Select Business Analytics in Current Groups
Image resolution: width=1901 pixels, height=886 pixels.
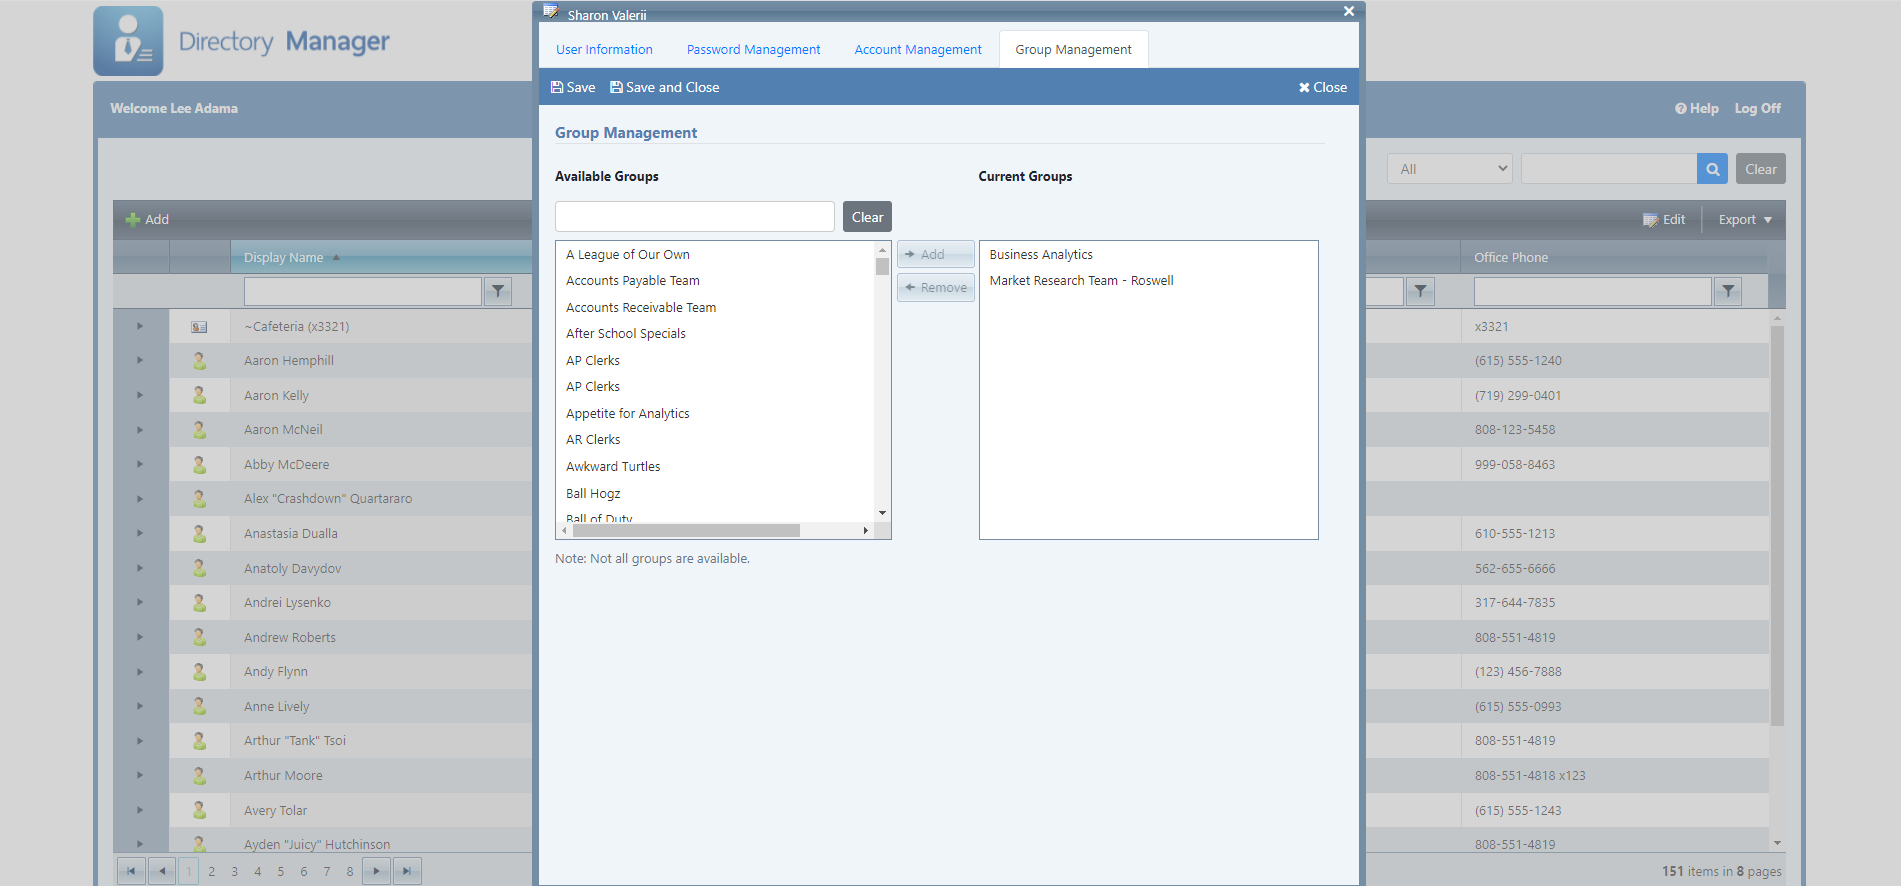click(x=1041, y=255)
